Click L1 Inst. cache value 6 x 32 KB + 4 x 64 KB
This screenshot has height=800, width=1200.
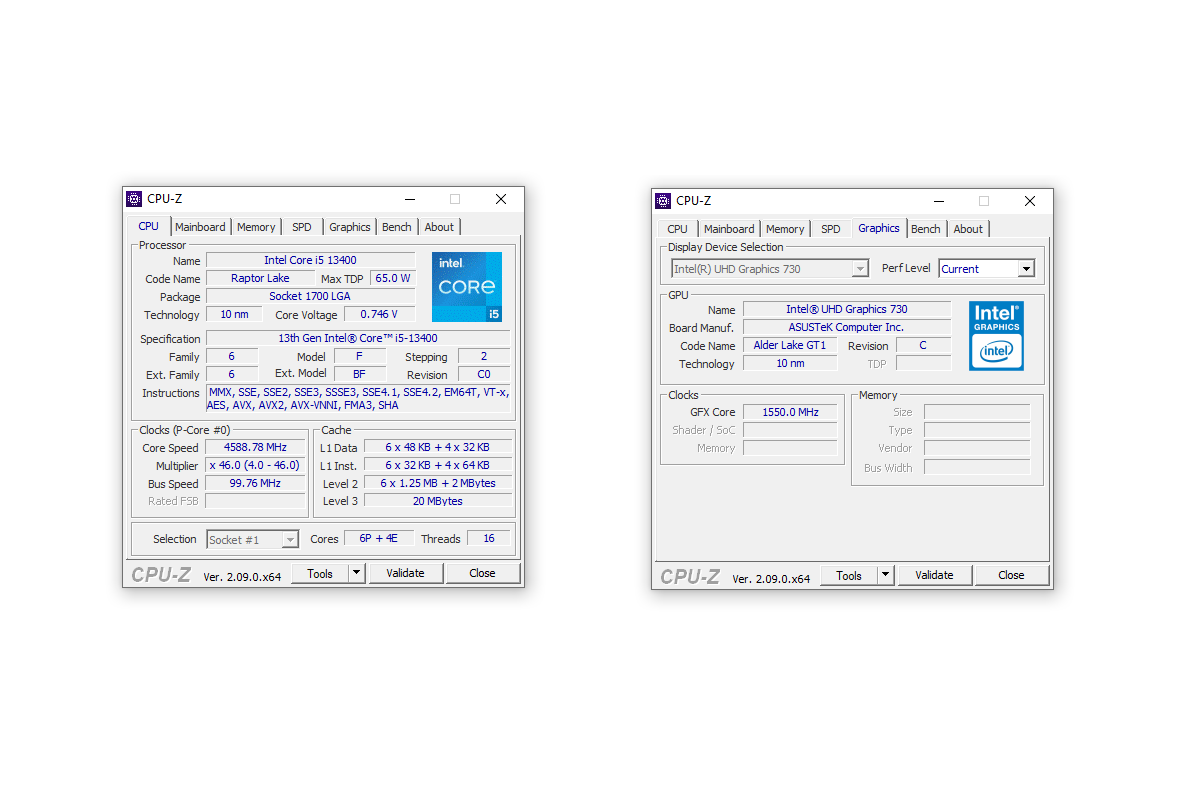[x=437, y=465]
